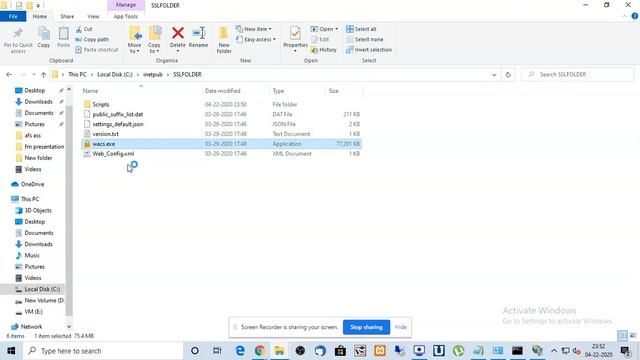Open the Windows Start menu
The width and height of the screenshot is (640, 360).
[11, 351]
